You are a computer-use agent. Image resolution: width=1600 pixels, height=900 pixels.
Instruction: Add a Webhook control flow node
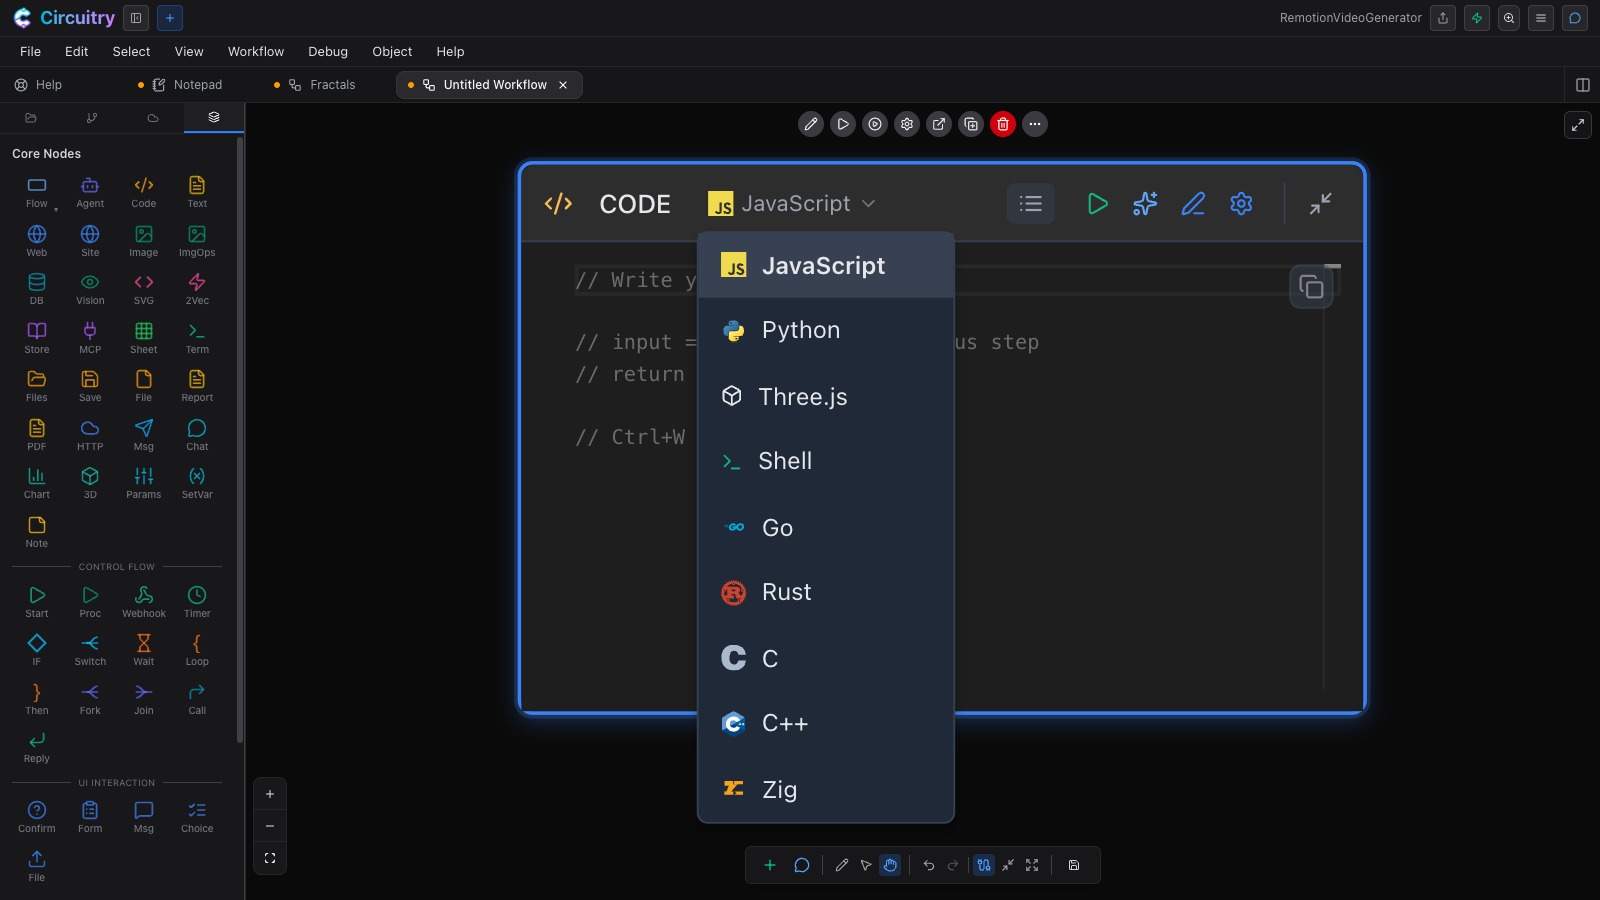pyautogui.click(x=144, y=602)
